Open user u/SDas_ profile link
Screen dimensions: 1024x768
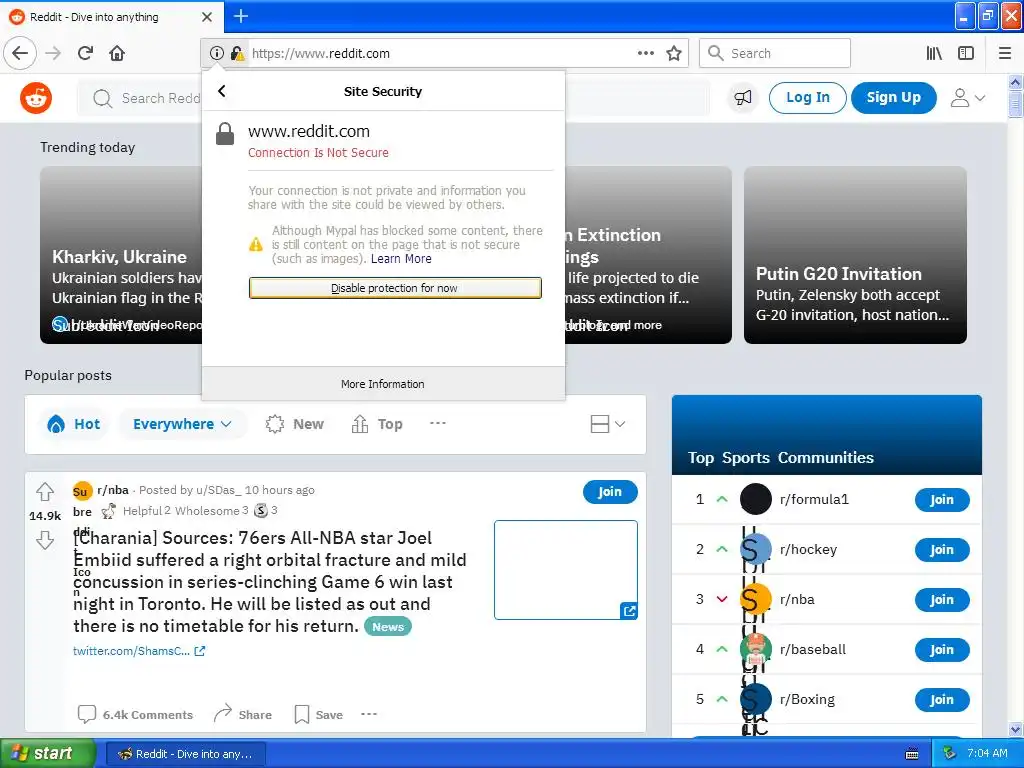tap(218, 490)
